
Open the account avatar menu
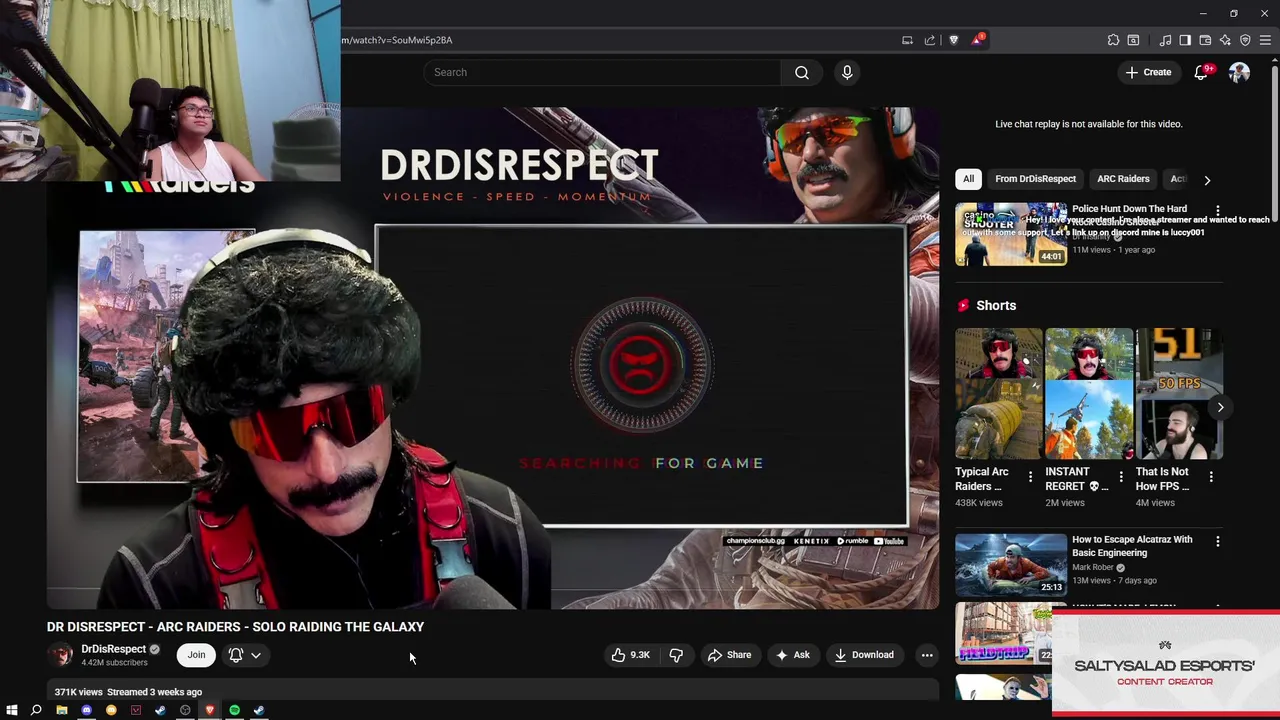pos(1240,72)
